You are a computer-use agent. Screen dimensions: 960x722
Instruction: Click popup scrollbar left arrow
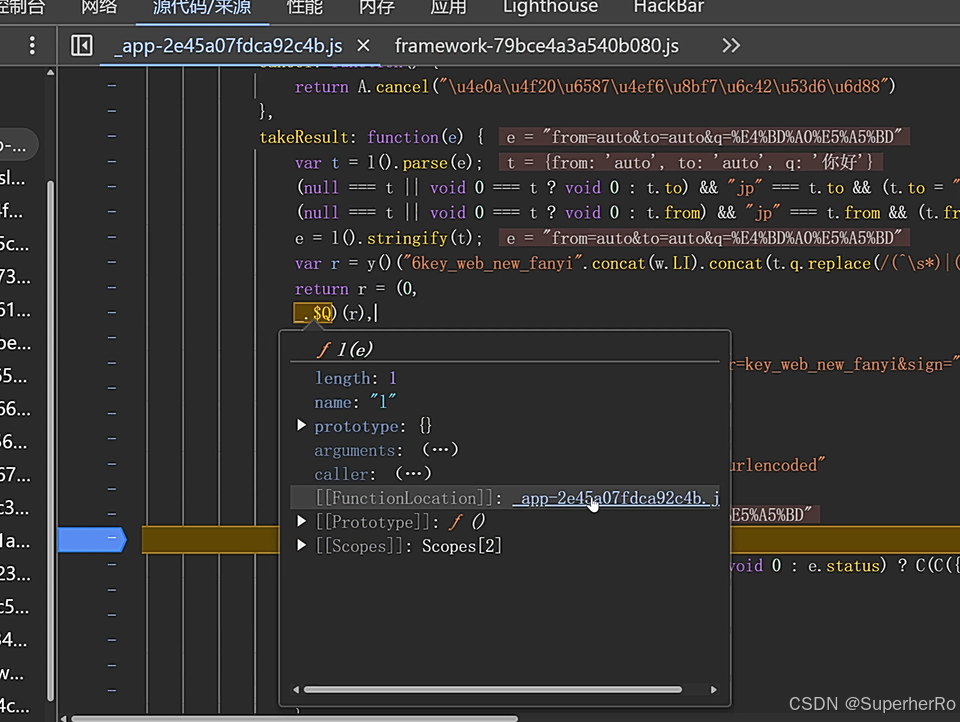tap(296, 690)
